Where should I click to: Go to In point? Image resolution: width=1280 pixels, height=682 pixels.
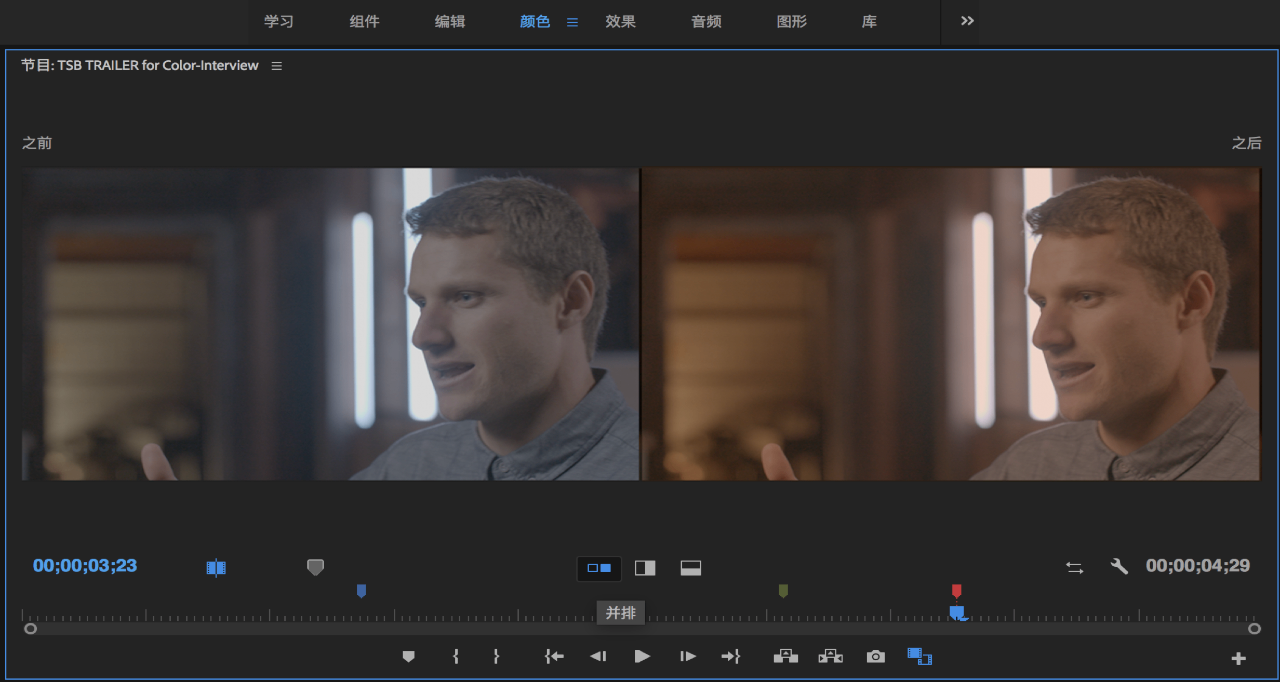pos(554,657)
